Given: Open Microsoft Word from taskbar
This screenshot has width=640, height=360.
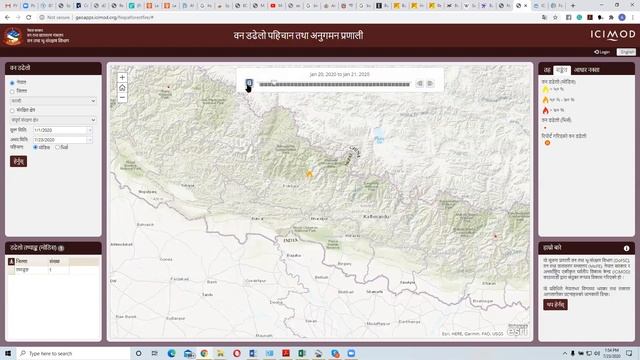Looking at the screenshot, I should [253, 353].
